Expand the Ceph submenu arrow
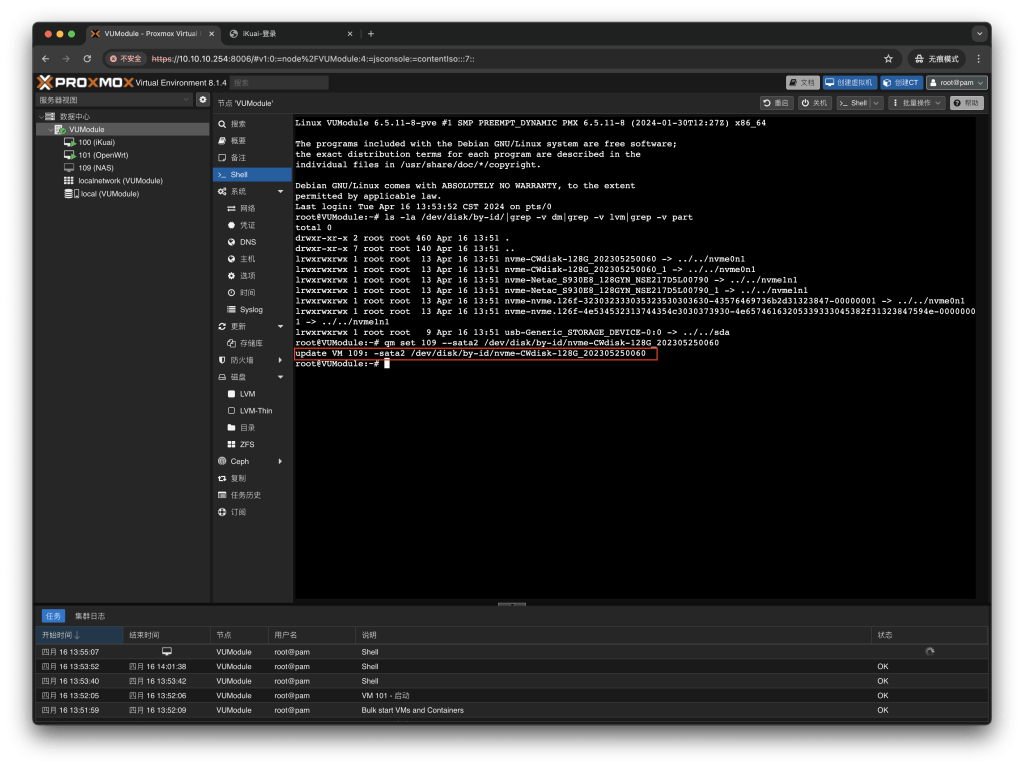Screen dimensions: 1024x768 click(280, 461)
